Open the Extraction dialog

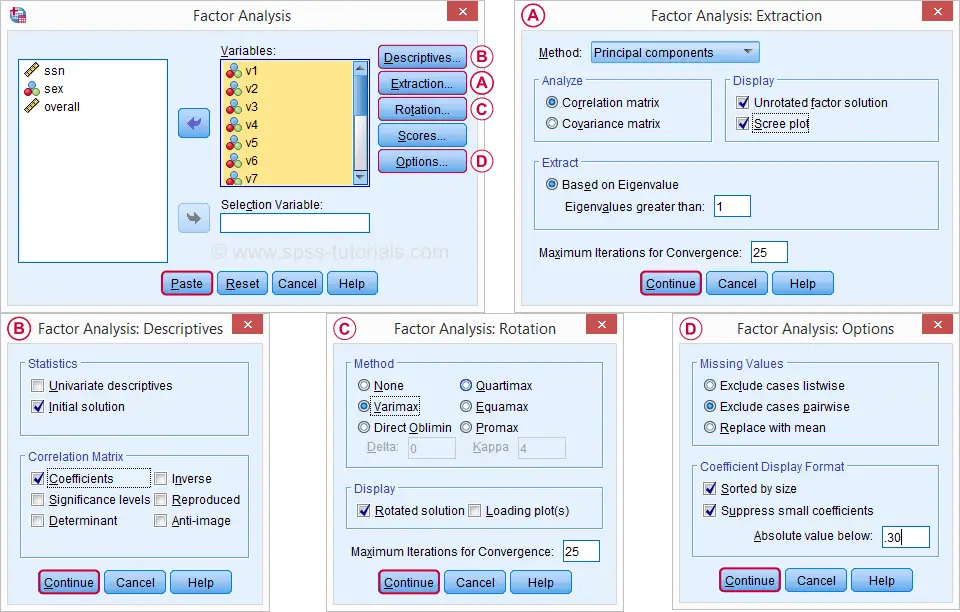pyautogui.click(x=422, y=84)
